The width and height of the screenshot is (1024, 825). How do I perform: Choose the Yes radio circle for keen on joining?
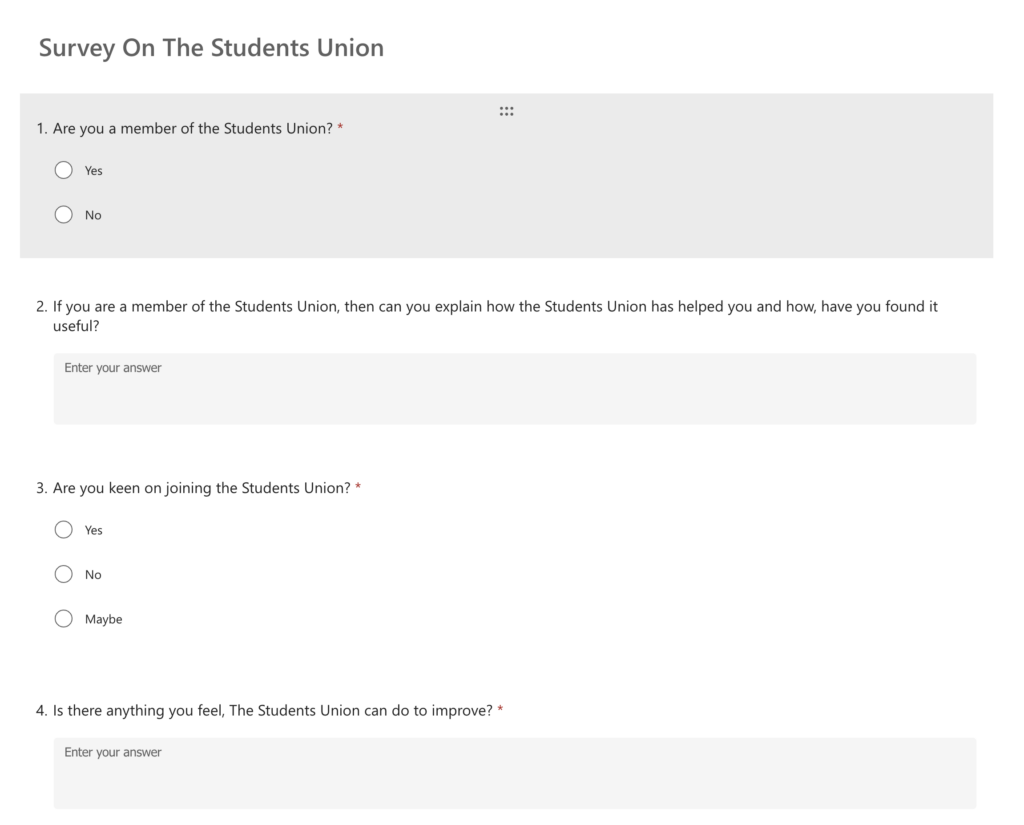click(63, 530)
